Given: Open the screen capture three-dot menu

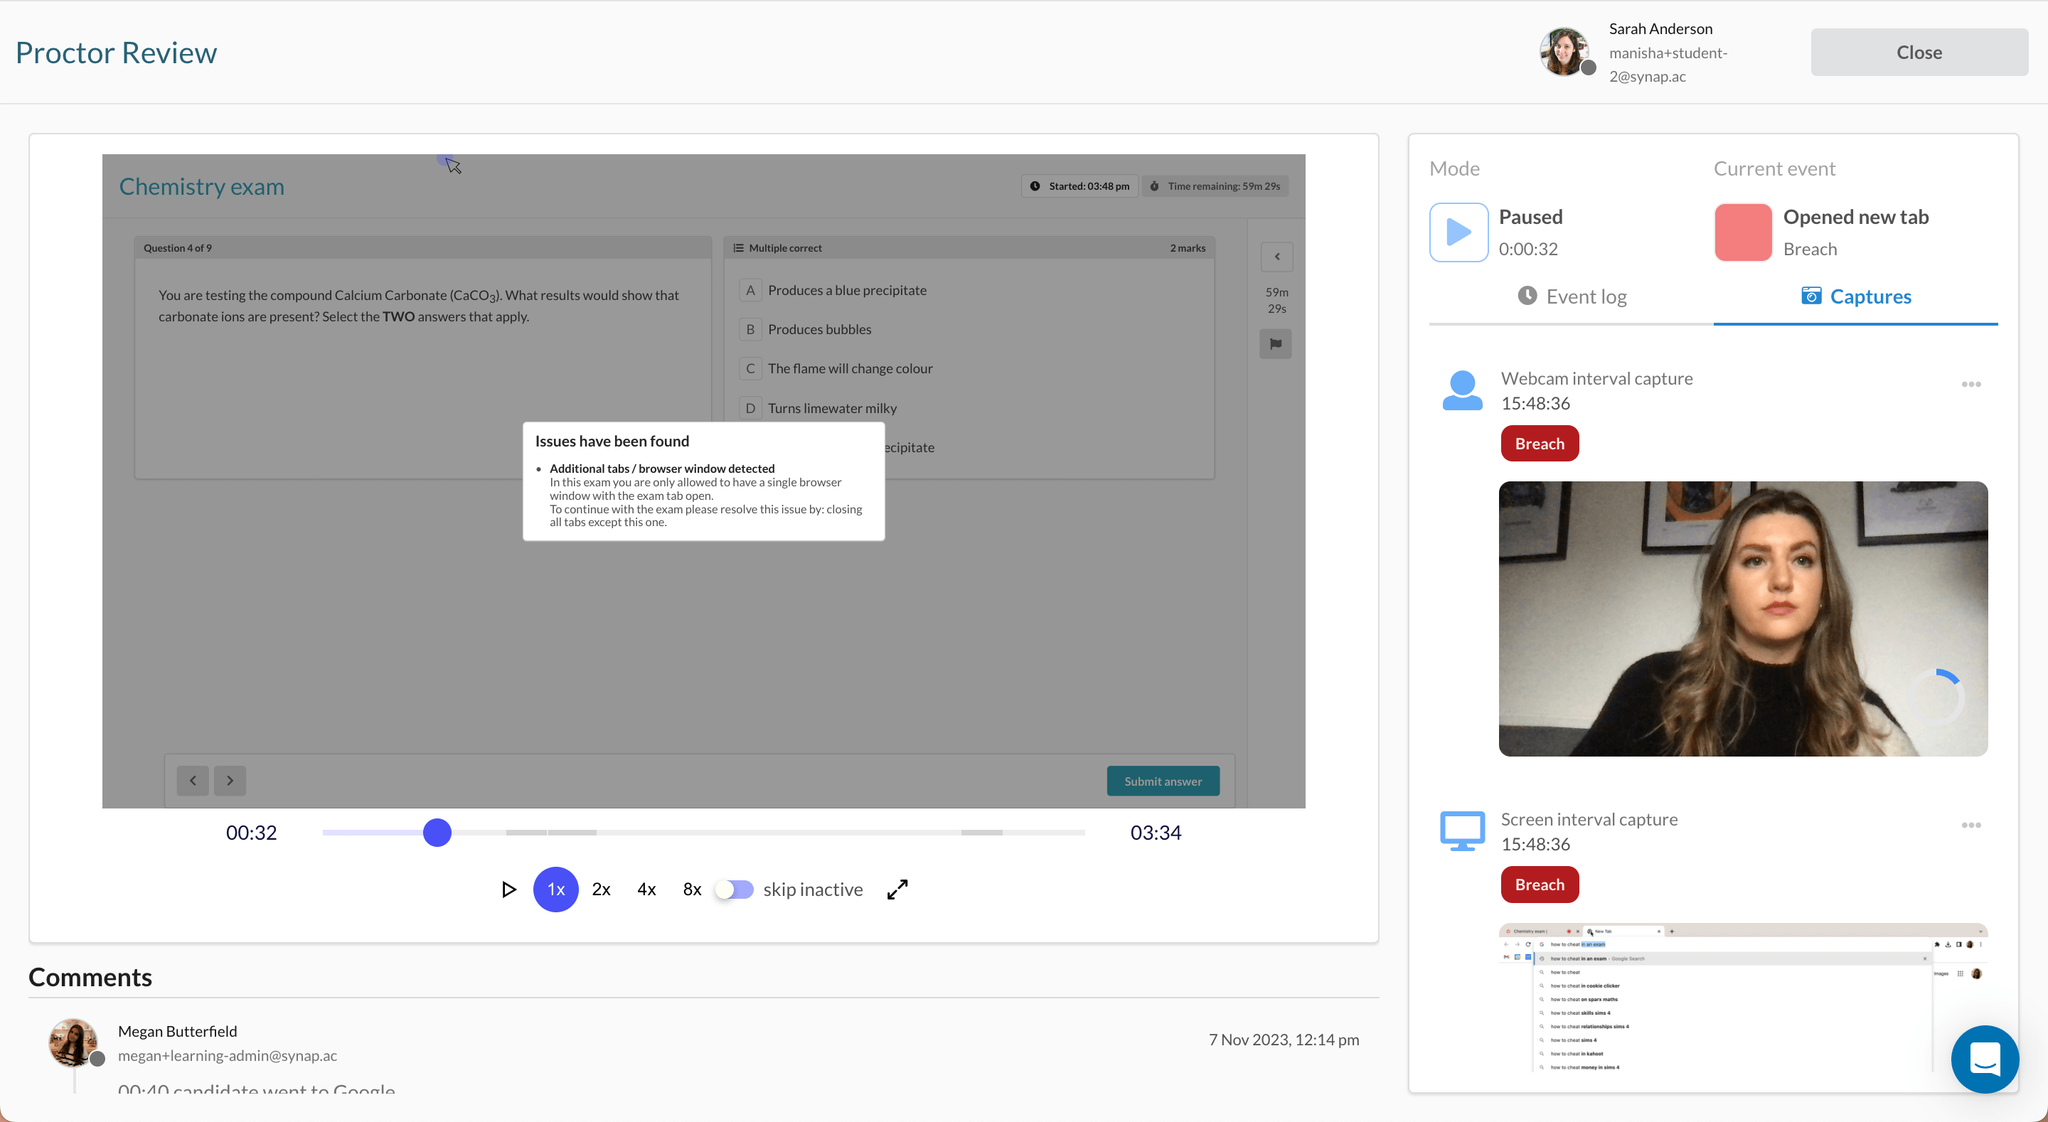Looking at the screenshot, I should pyautogui.click(x=1971, y=825).
